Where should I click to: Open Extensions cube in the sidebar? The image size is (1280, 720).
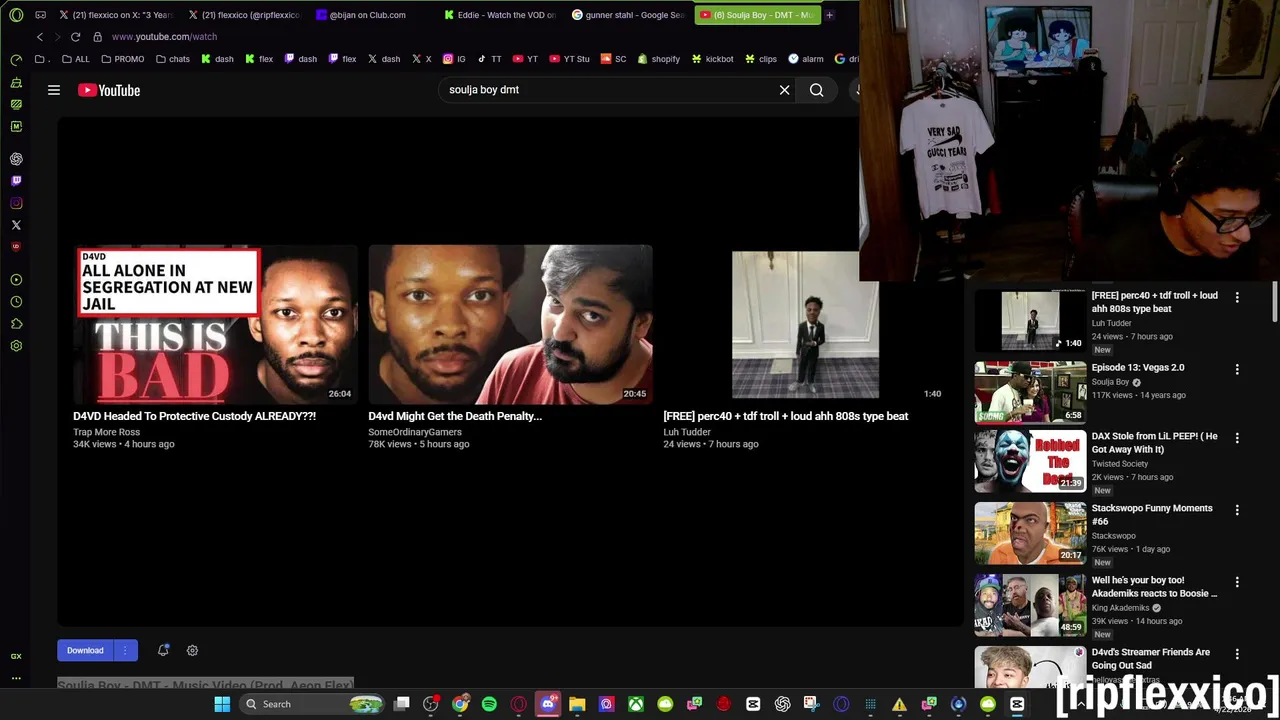[16, 324]
